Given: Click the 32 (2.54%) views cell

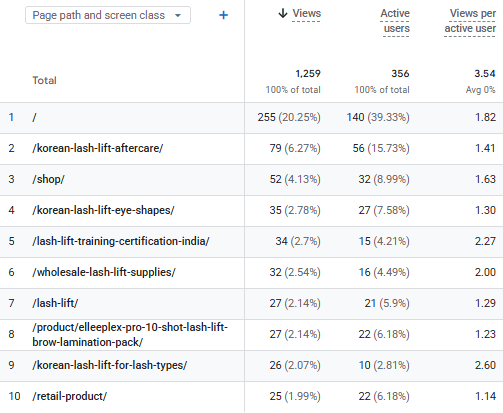Looking at the screenshot, I should click(x=295, y=272).
